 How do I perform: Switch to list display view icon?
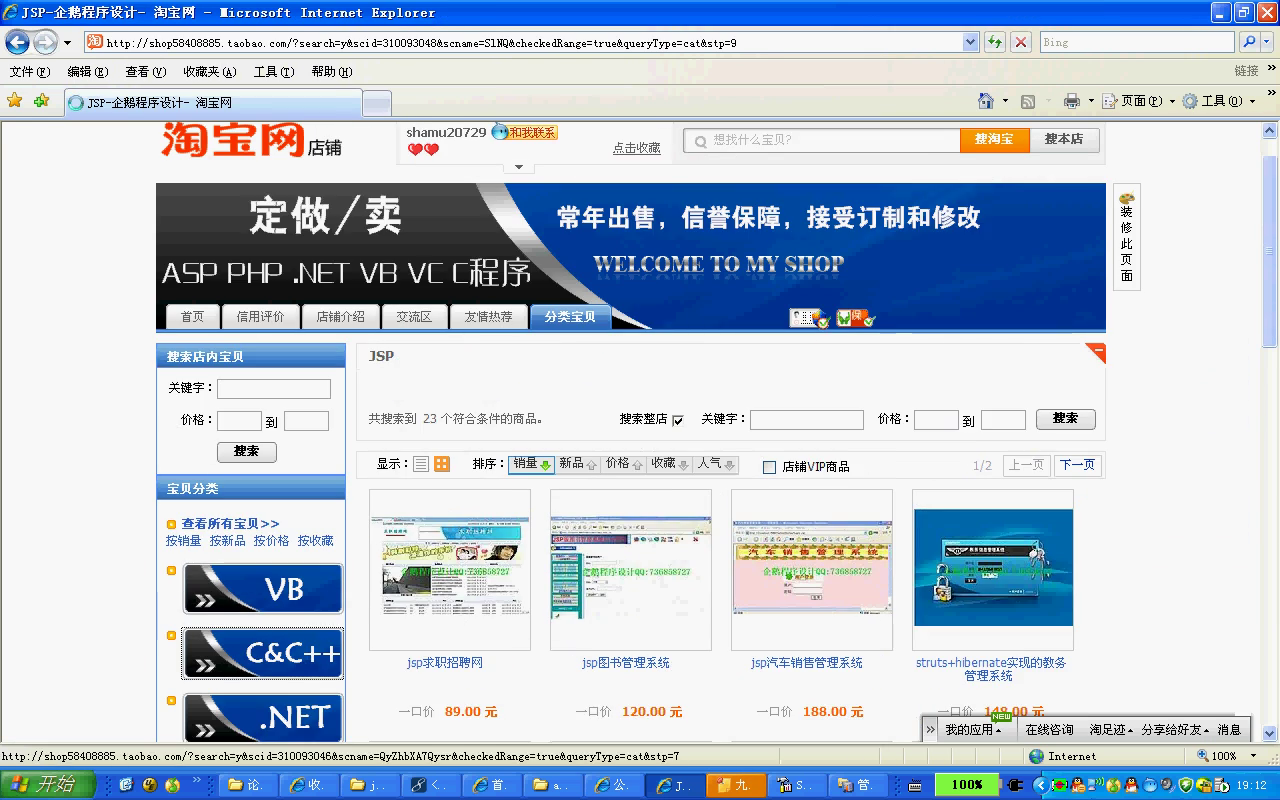pyautogui.click(x=421, y=464)
